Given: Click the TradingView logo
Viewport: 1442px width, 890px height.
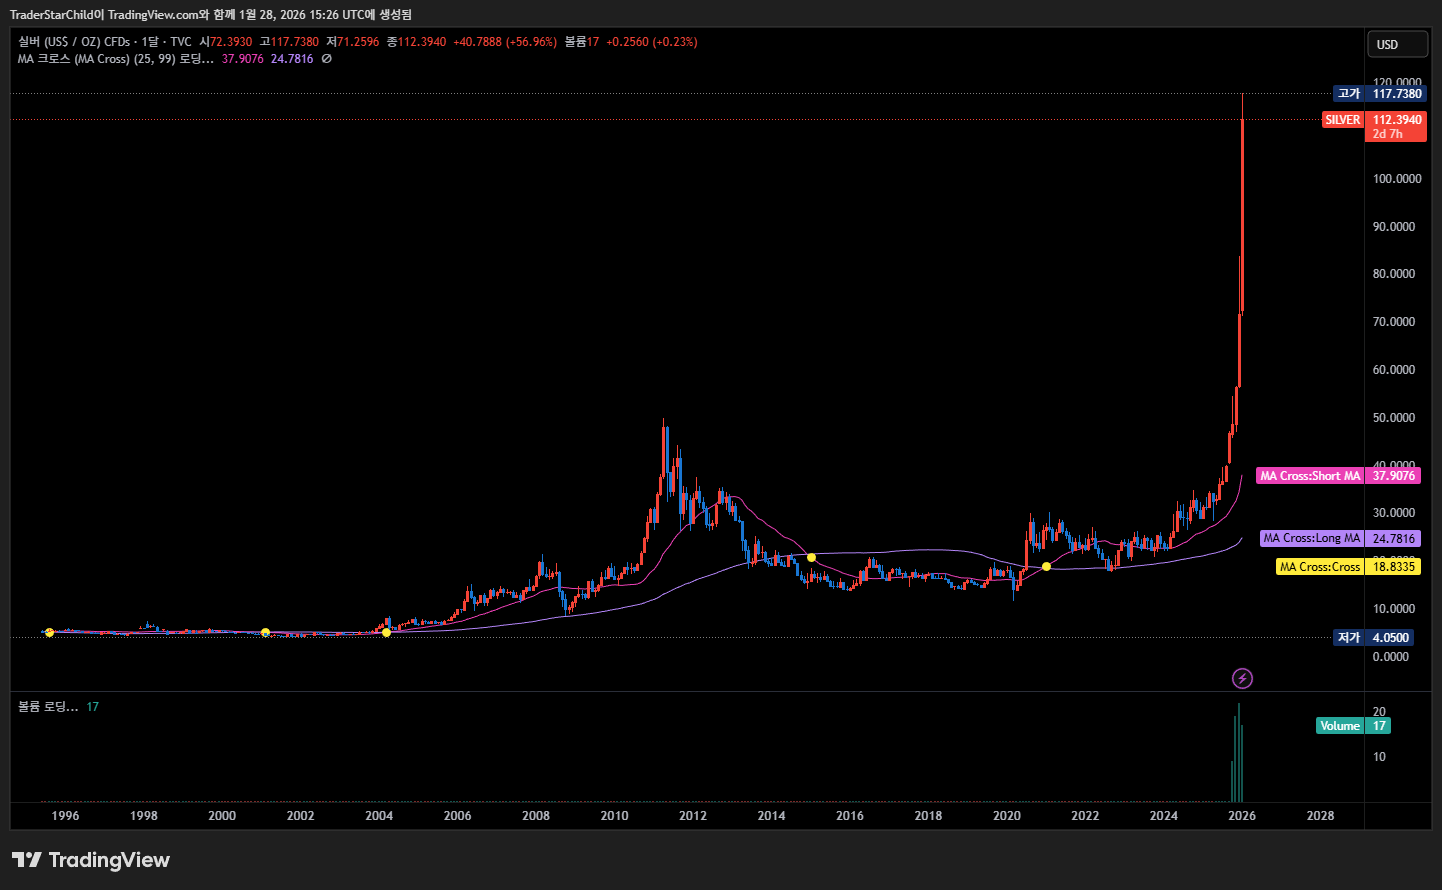Looking at the screenshot, I should [91, 860].
